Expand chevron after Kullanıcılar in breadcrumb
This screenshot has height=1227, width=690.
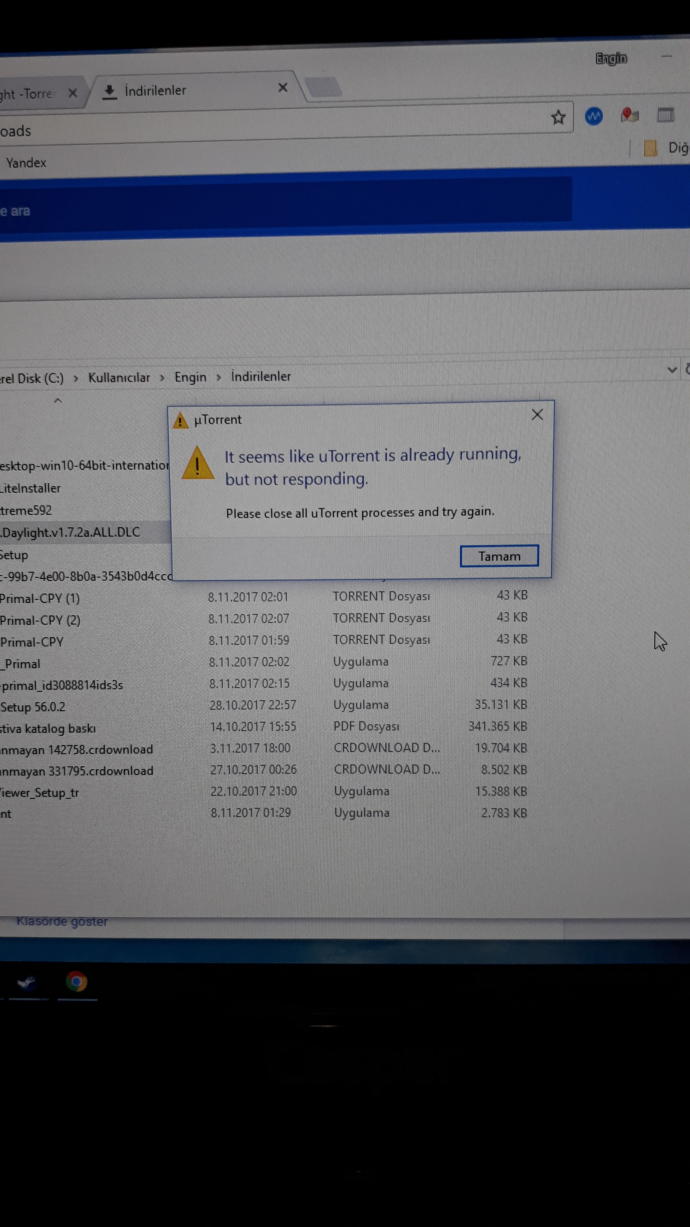(162, 378)
